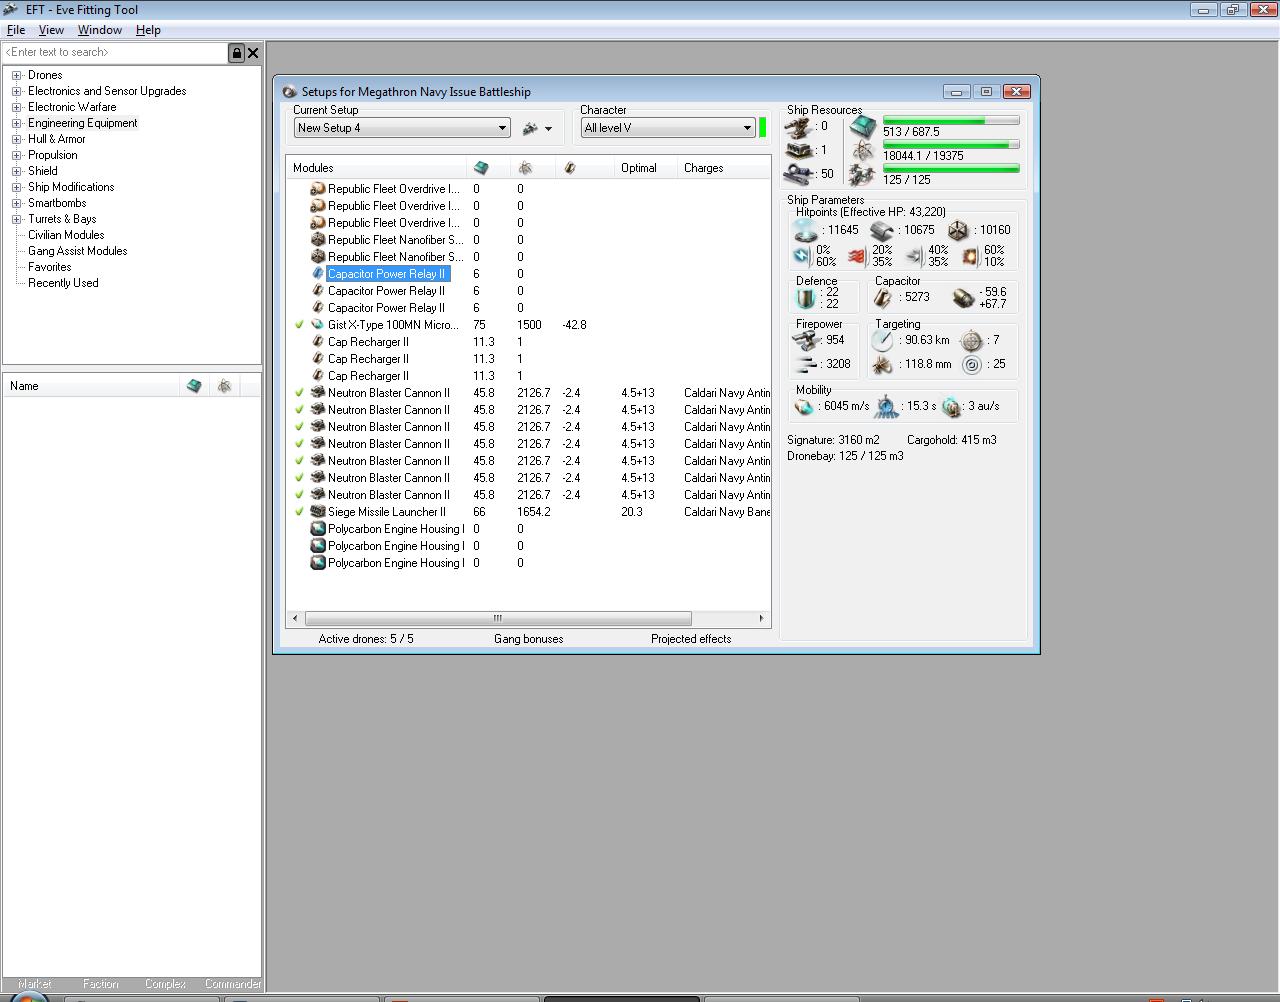This screenshot has width=1280, height=1002.
Task: Click the launcher hardpoints icon in Ship Resources
Action: 798,151
